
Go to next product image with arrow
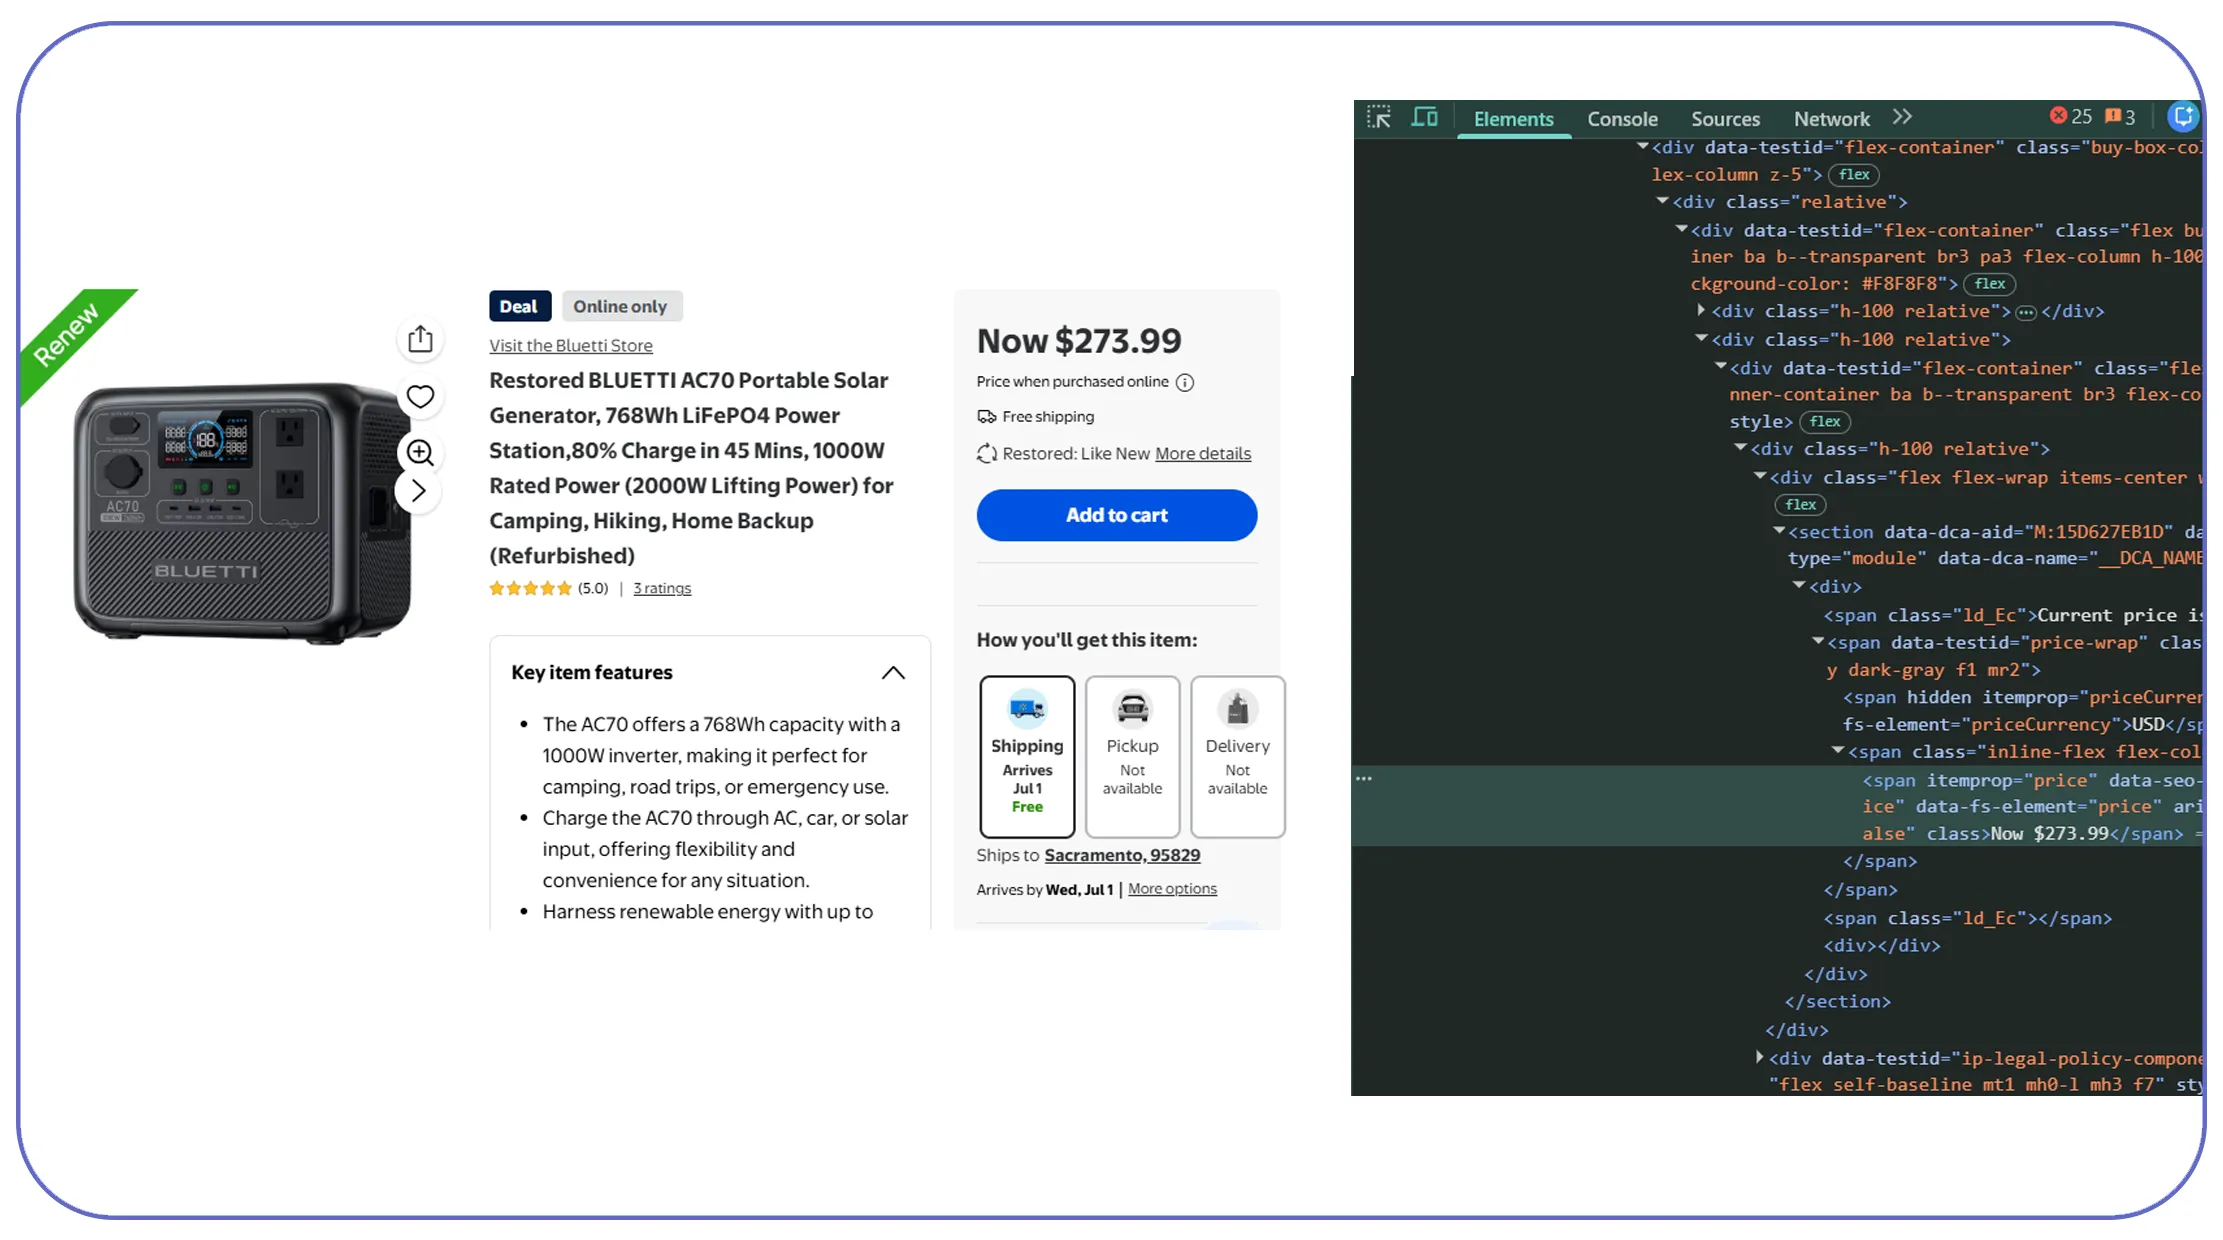click(419, 491)
